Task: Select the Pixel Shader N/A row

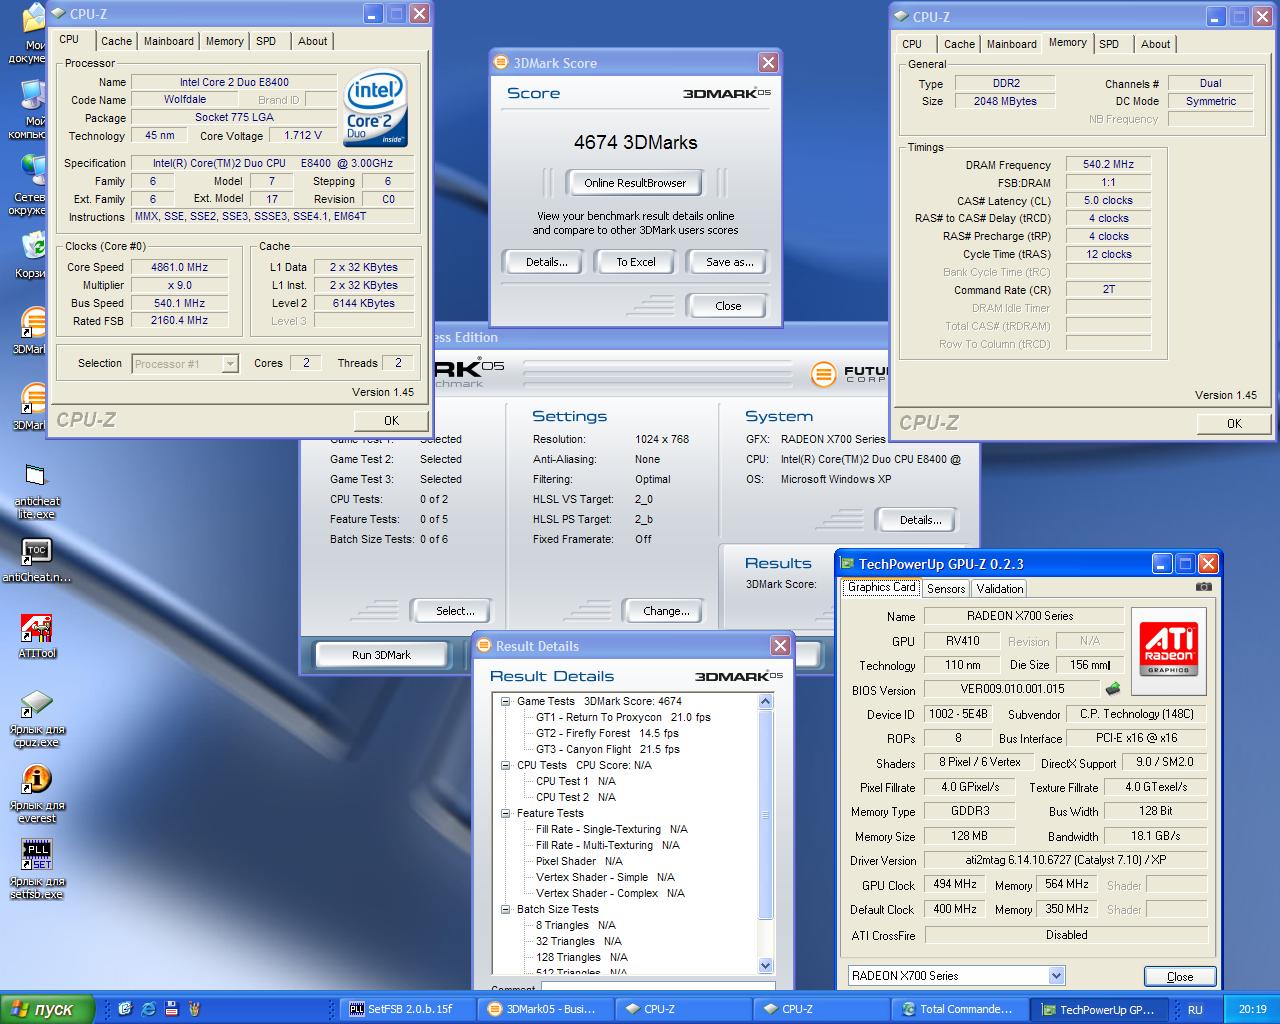Action: (x=579, y=861)
